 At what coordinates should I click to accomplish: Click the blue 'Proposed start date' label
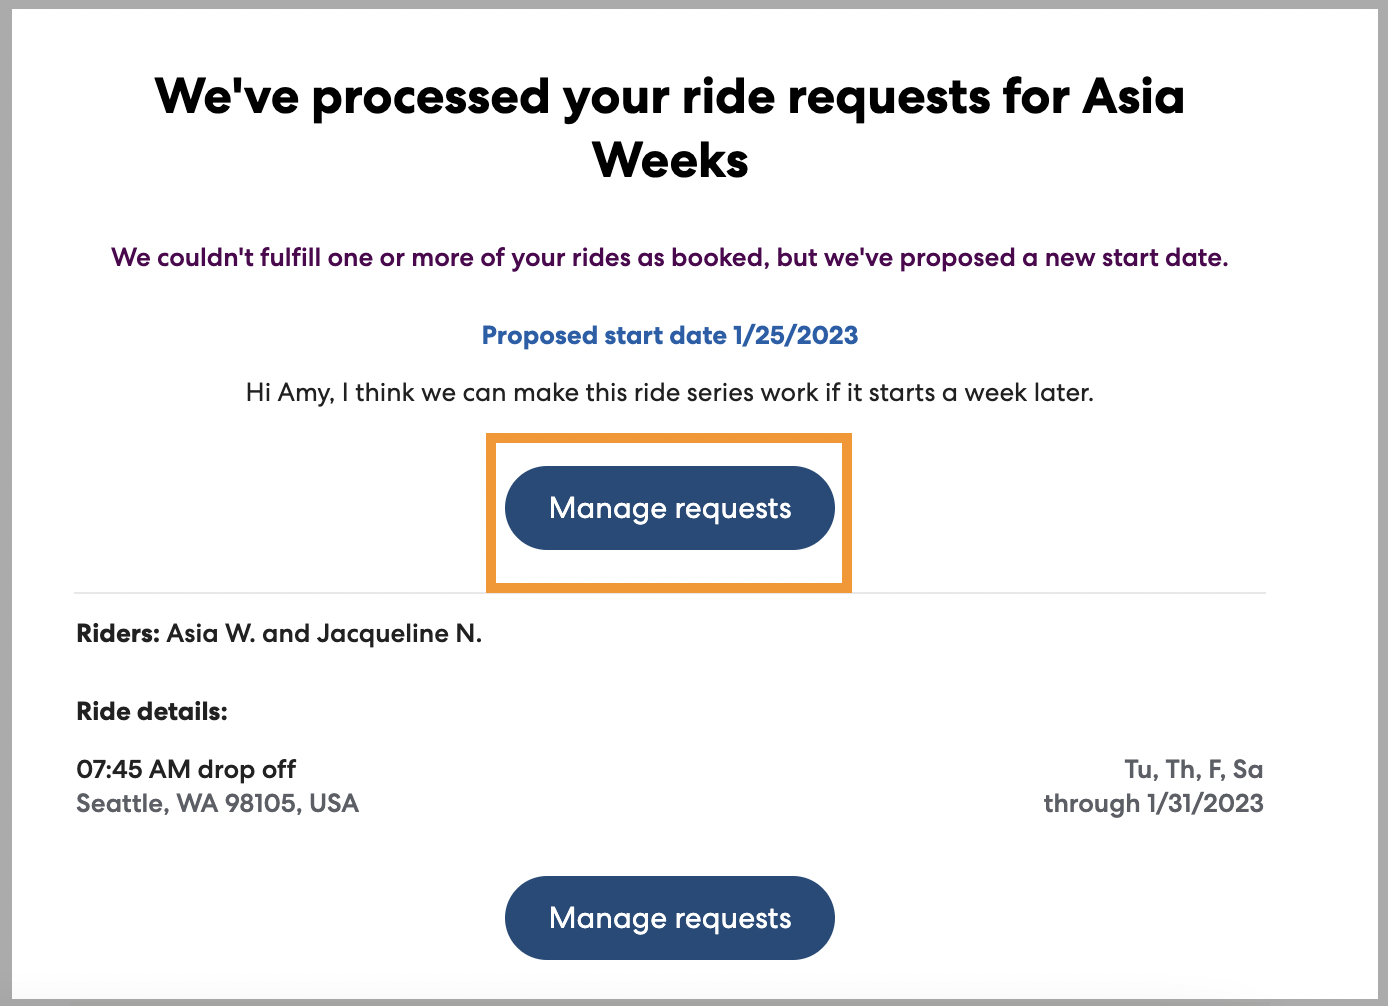click(x=605, y=335)
